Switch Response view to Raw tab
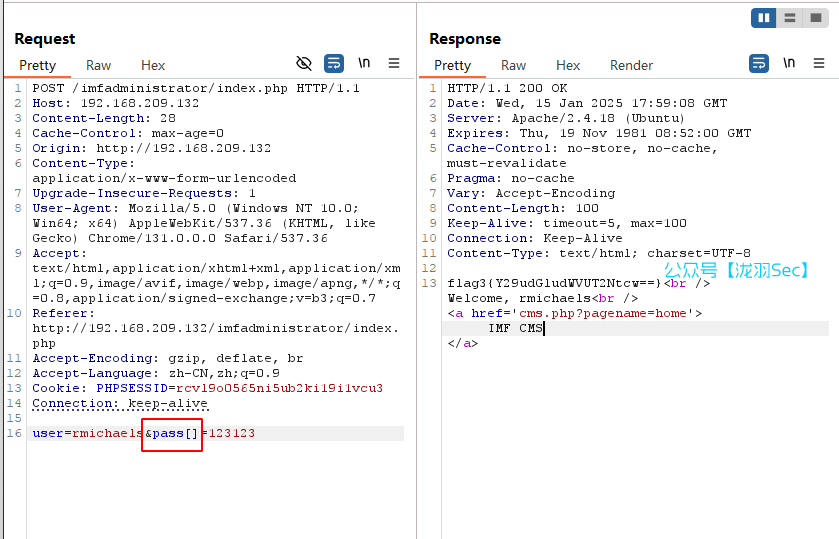This screenshot has width=839, height=539. point(513,65)
